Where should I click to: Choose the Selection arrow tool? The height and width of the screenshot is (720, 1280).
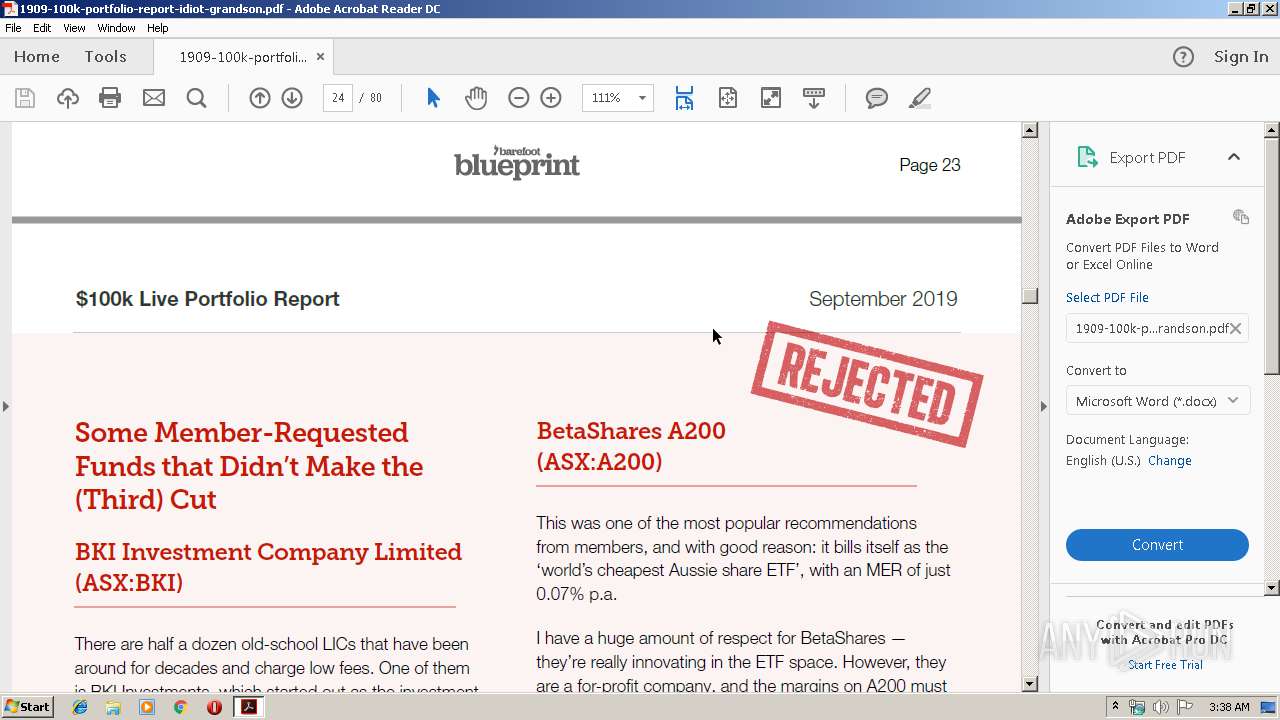[433, 98]
